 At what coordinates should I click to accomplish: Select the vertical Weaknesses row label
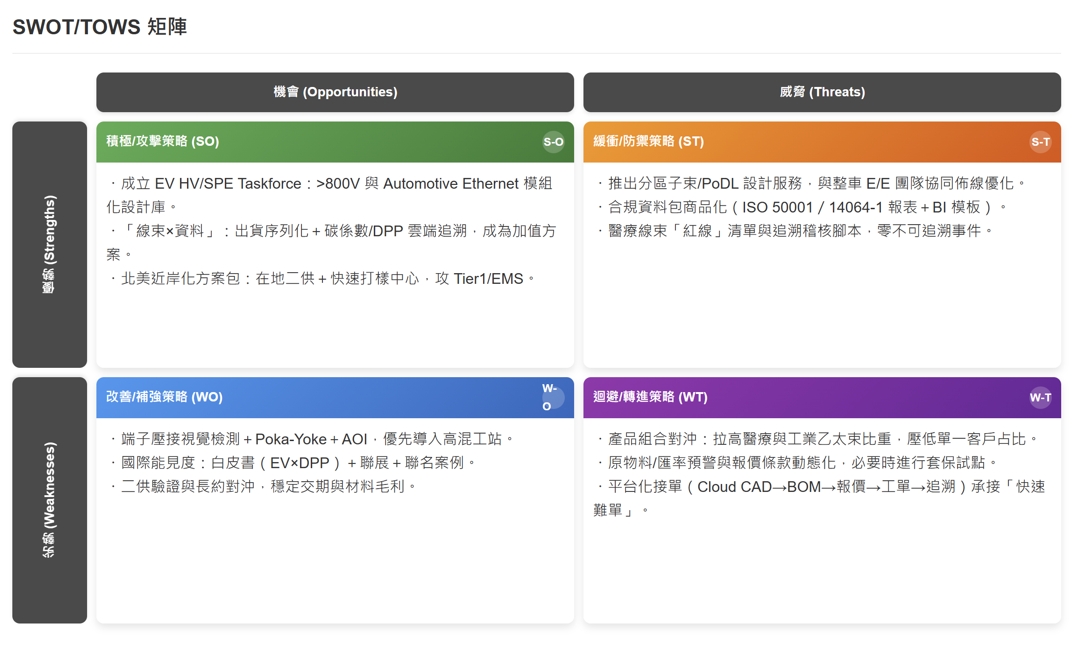point(49,500)
